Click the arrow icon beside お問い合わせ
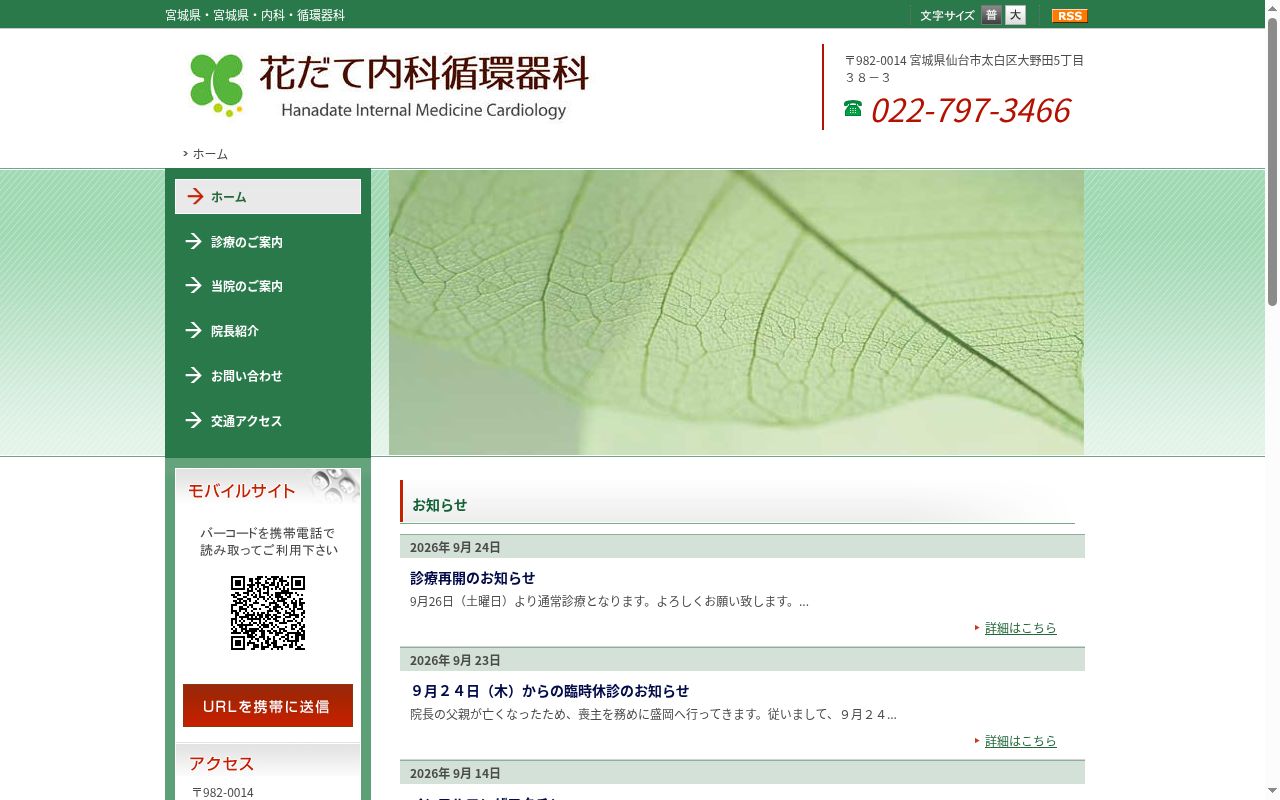 (x=194, y=376)
